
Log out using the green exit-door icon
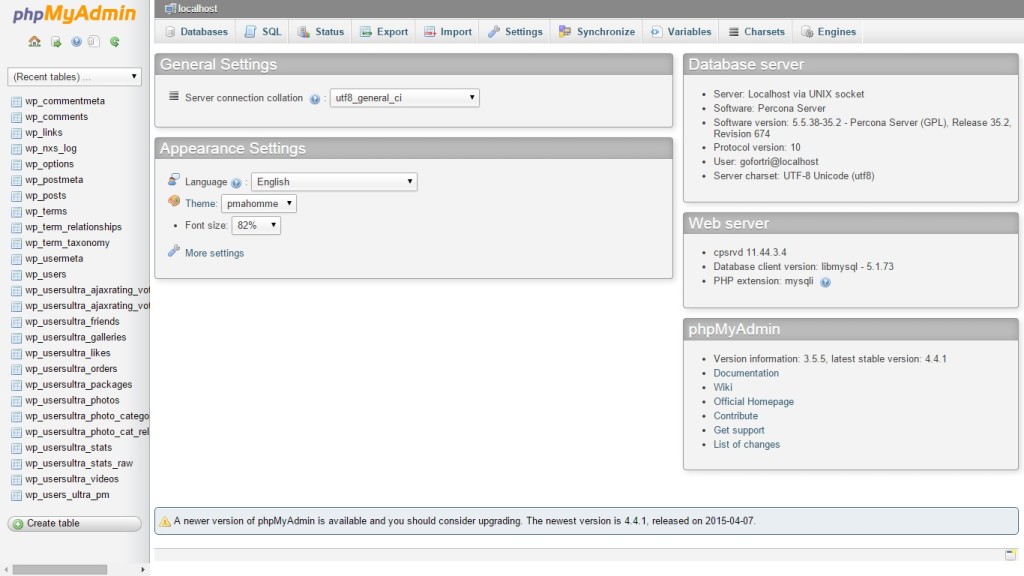[56, 42]
